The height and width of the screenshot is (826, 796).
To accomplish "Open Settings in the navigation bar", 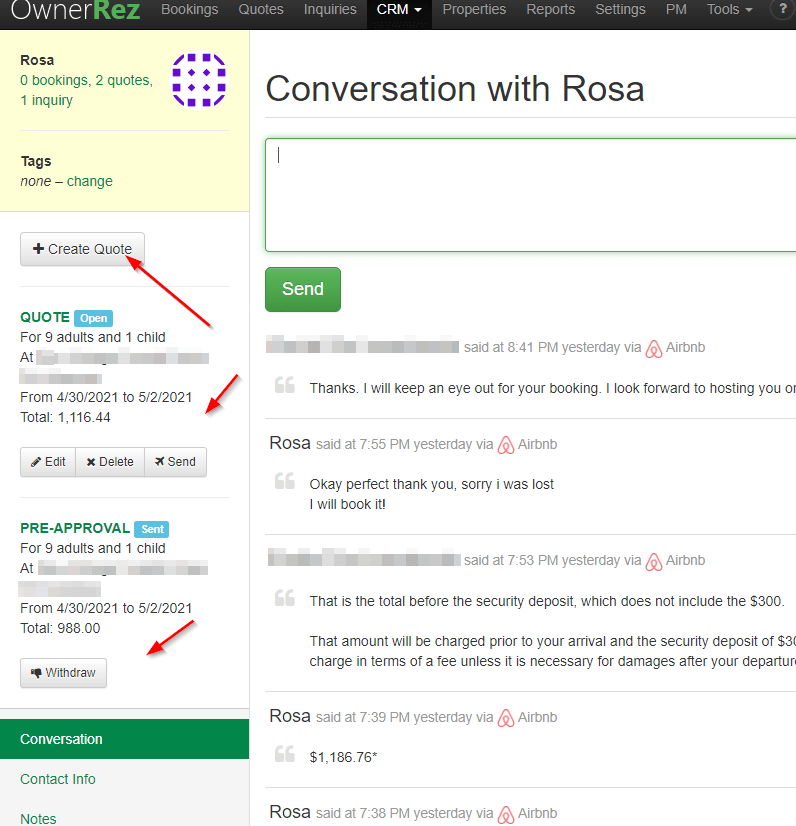I will [620, 9].
